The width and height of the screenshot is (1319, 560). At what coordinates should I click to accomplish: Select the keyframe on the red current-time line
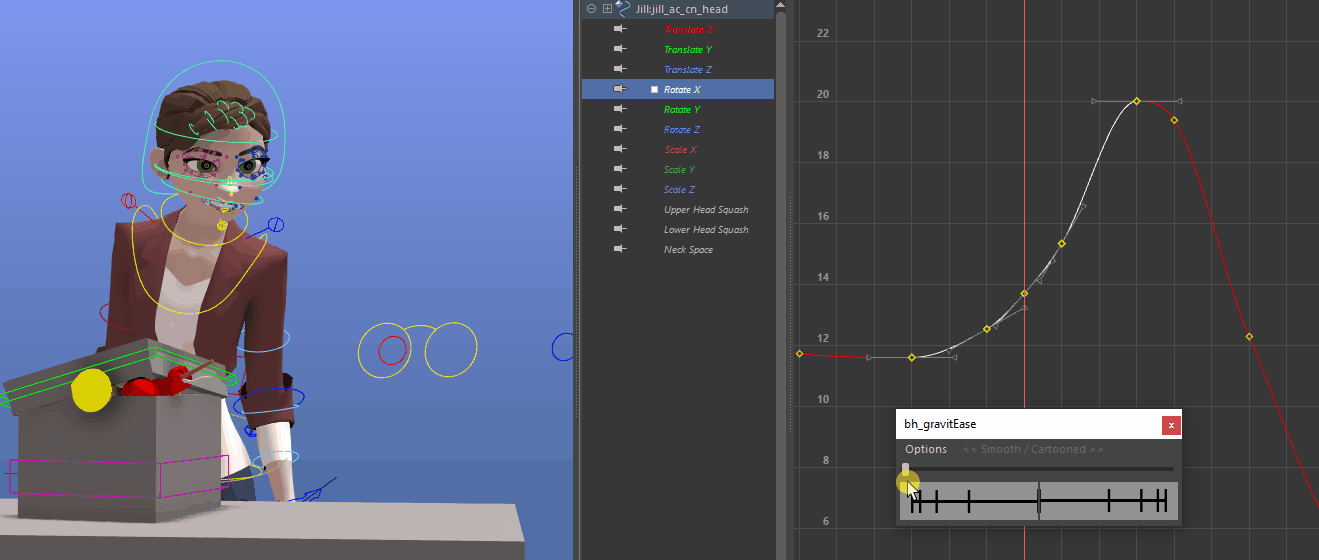(1024, 293)
